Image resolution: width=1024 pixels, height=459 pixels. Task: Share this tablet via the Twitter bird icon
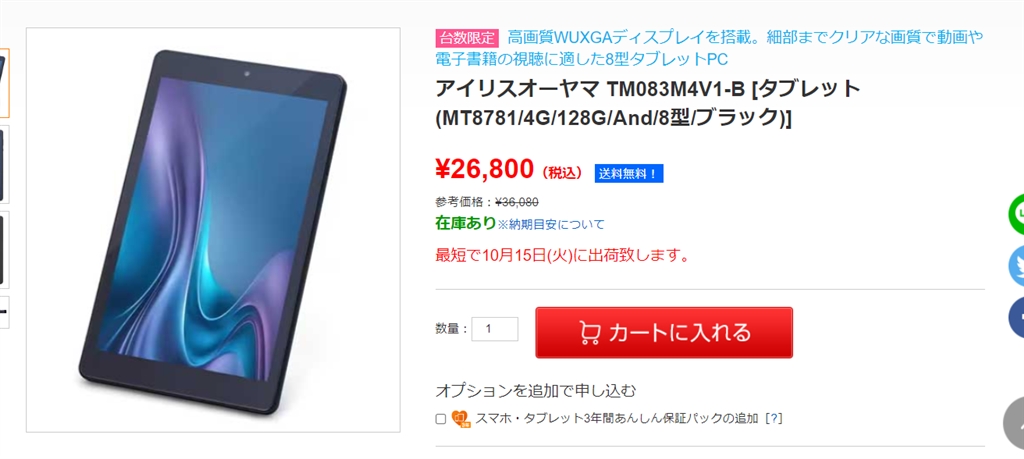1017,266
